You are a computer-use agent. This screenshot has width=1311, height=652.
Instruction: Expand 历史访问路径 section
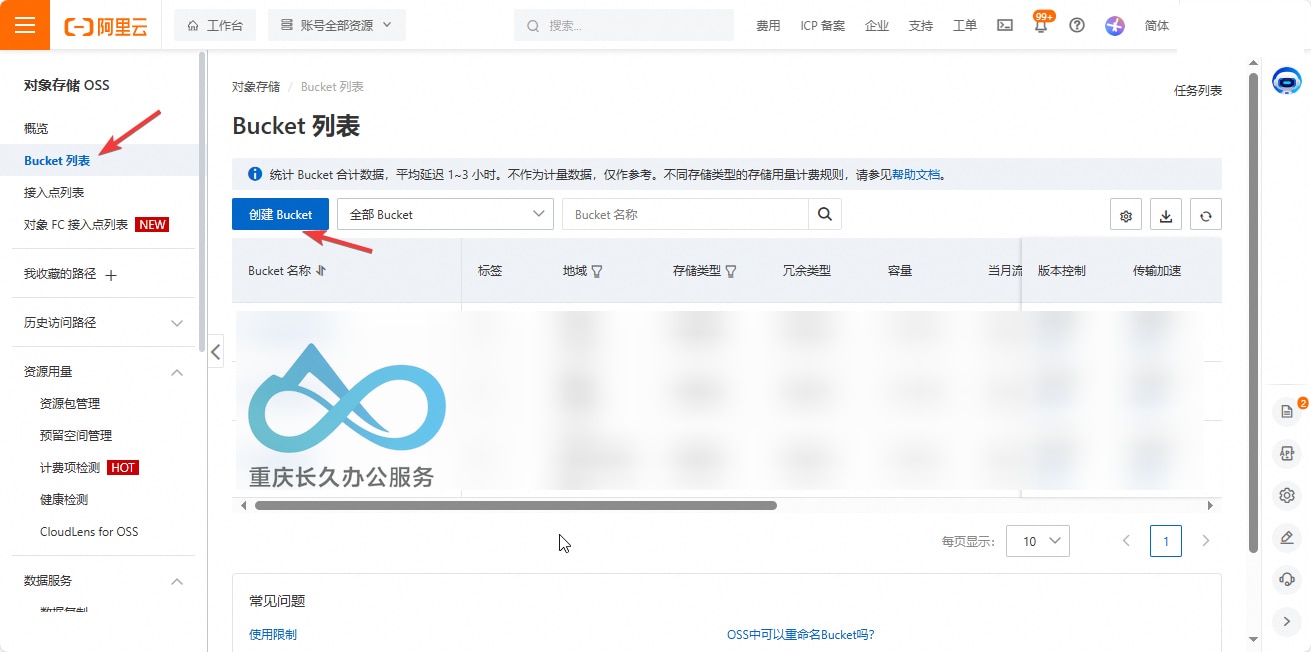pyautogui.click(x=177, y=323)
